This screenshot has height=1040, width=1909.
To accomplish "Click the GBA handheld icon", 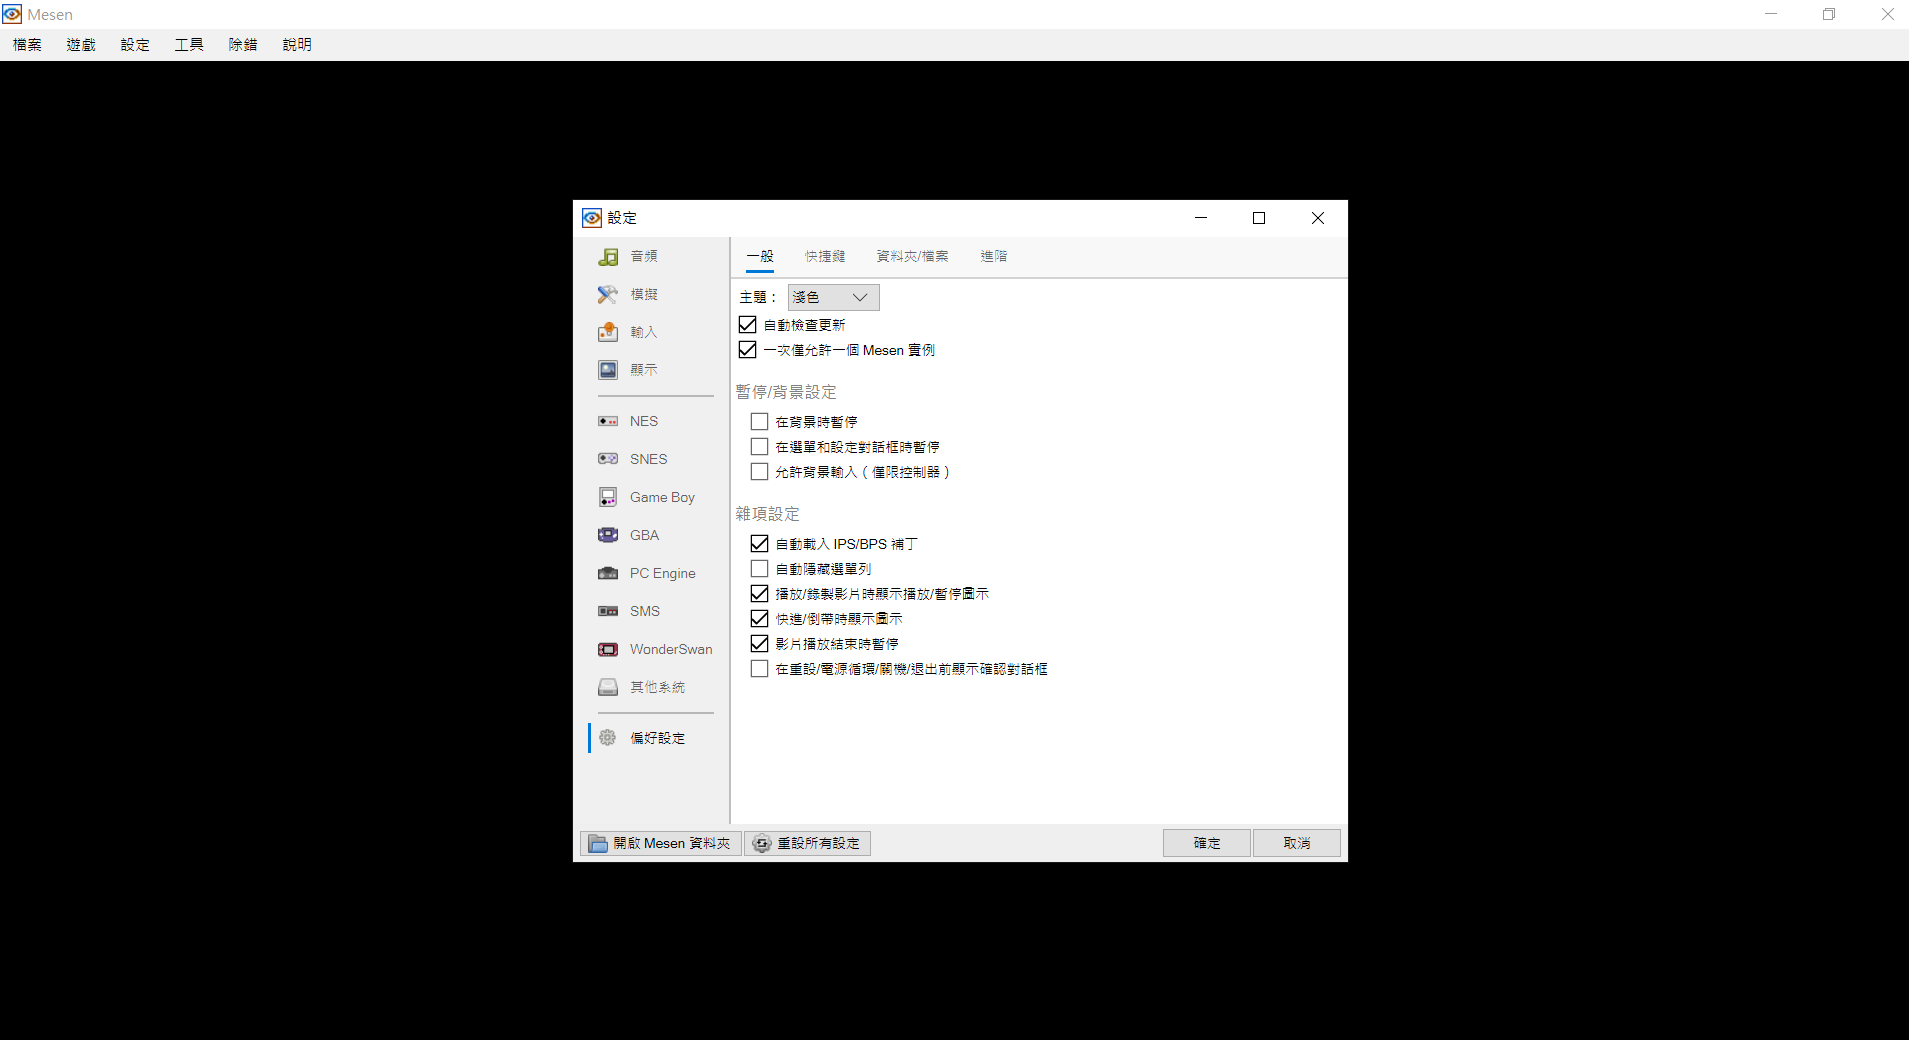I will click(608, 535).
